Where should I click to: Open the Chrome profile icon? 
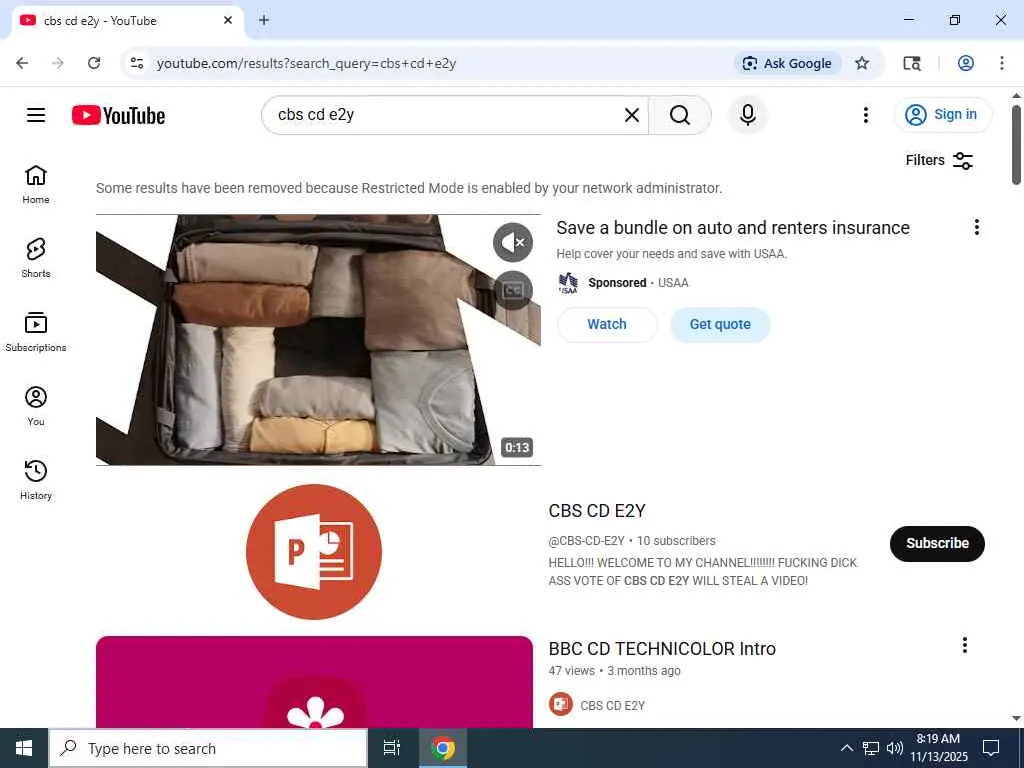tap(966, 63)
